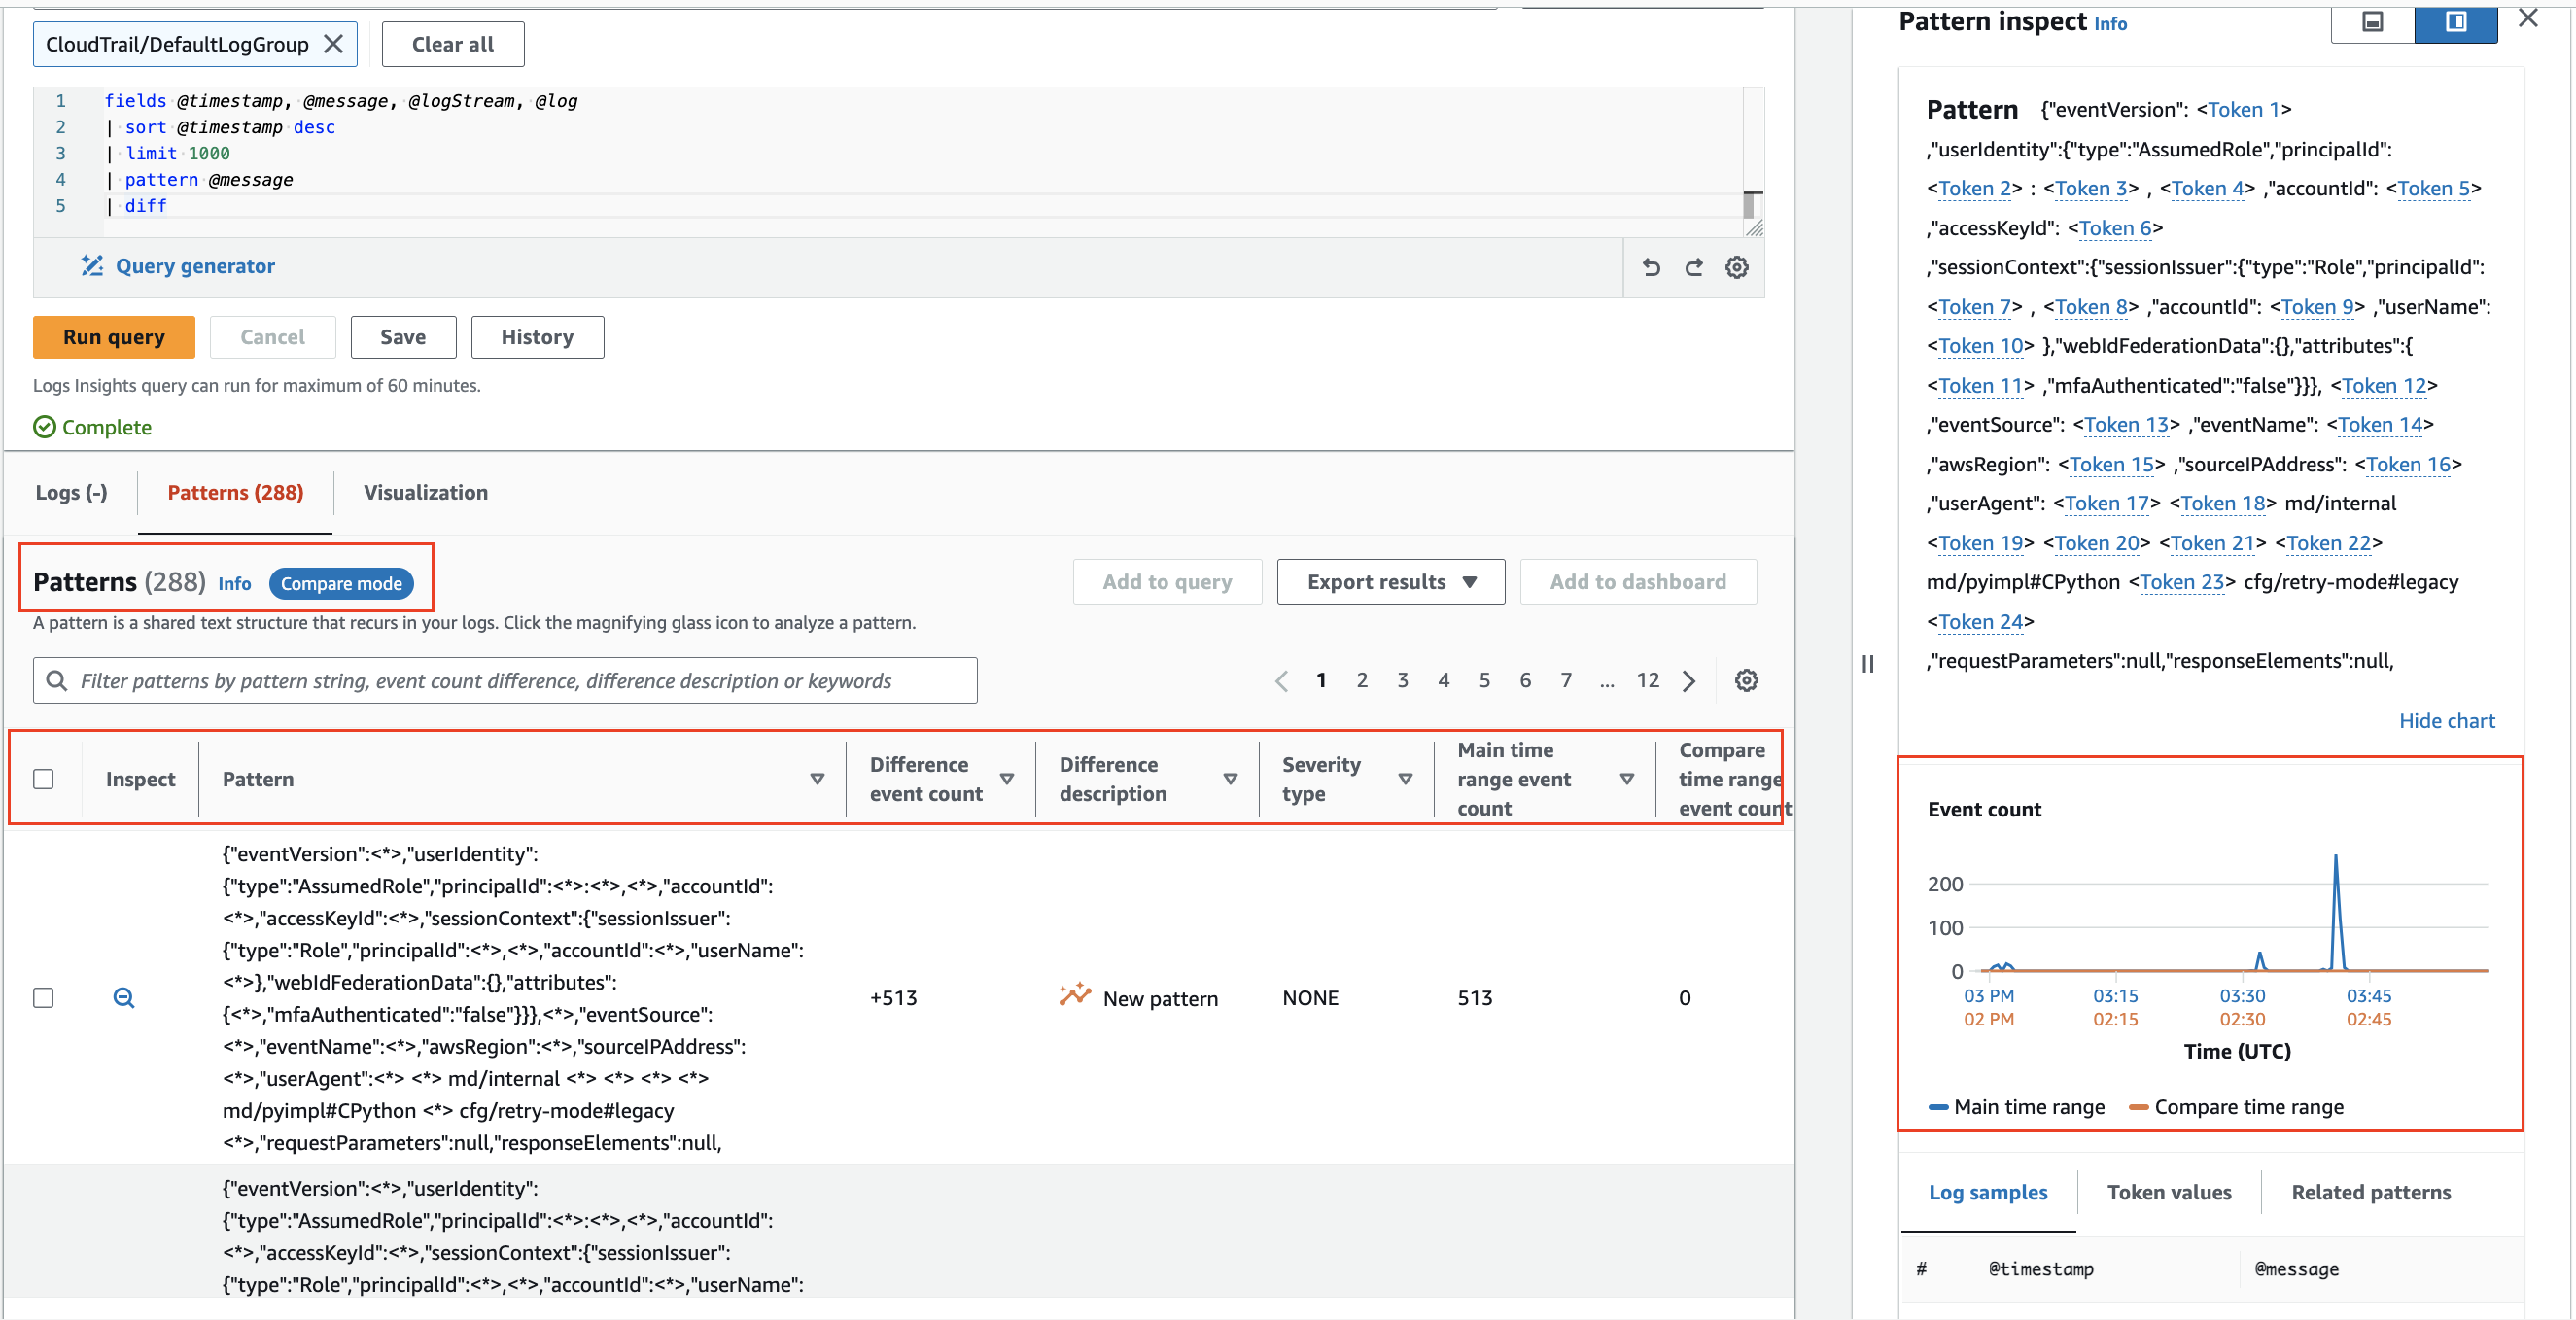Go to next page of patterns

(x=1689, y=681)
